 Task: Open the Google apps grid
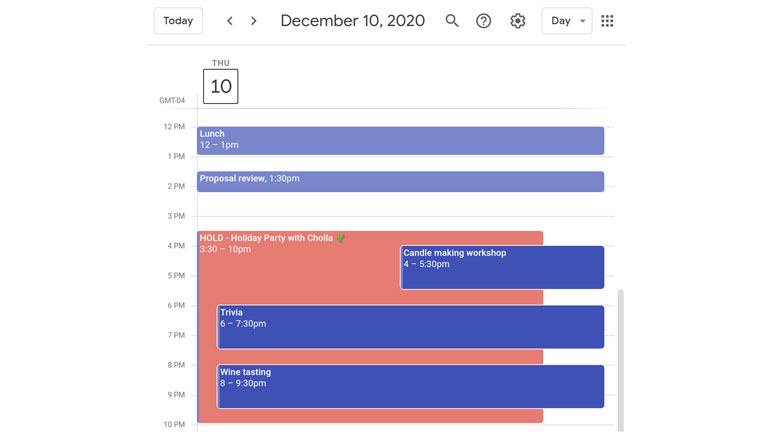[x=607, y=21]
